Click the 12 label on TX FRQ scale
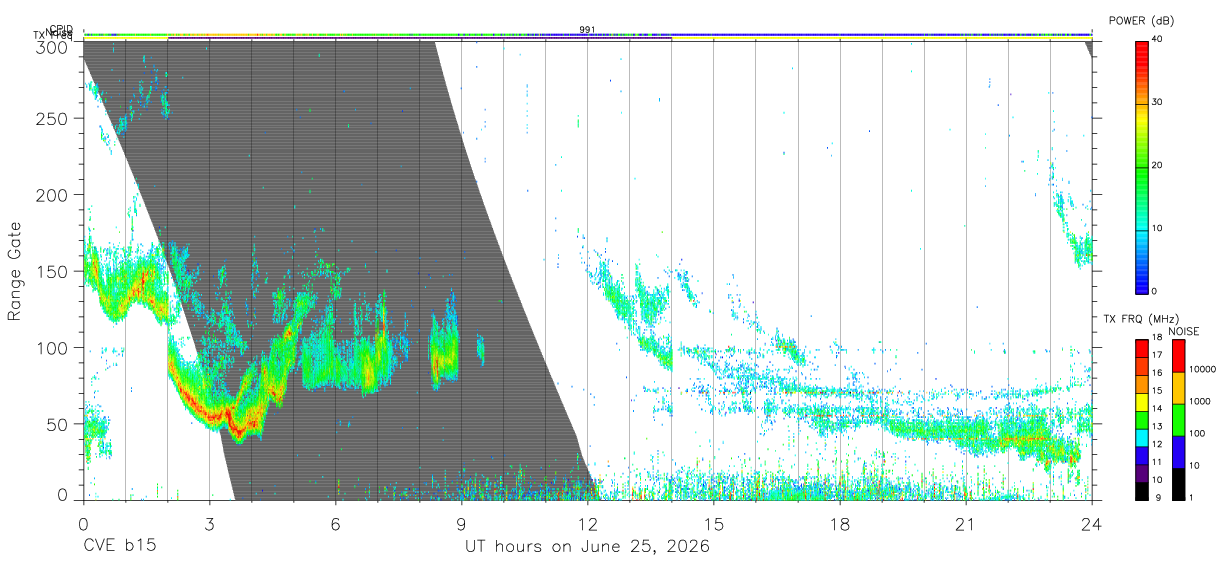1228x567 pixels. pos(1157,444)
